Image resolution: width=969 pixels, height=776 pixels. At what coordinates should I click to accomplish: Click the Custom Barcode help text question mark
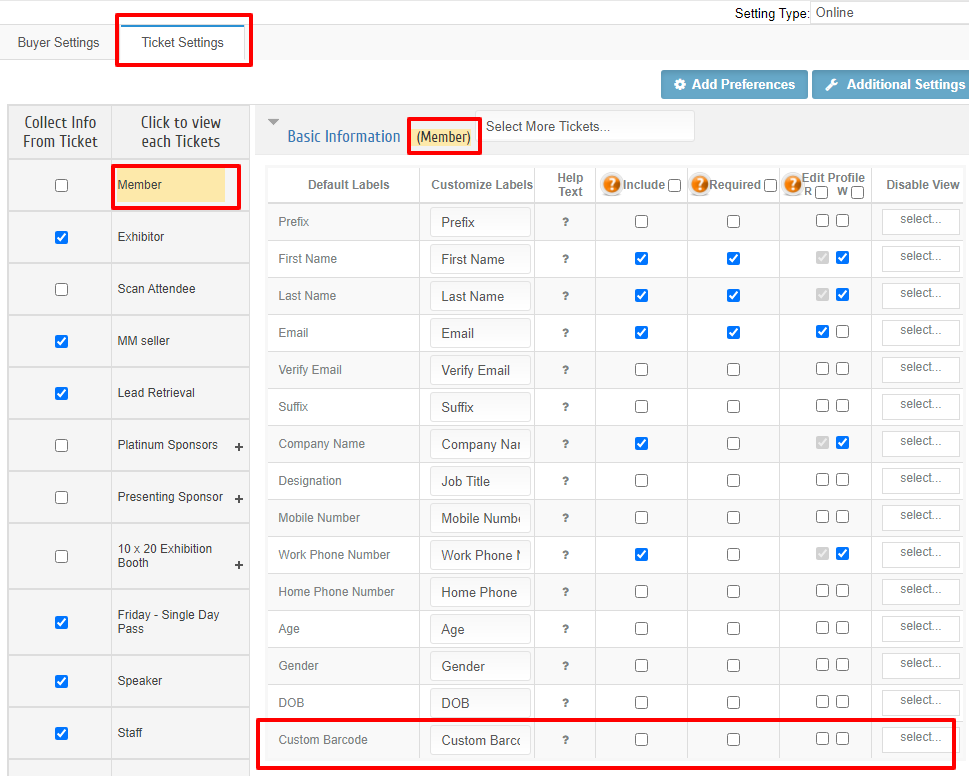565,740
